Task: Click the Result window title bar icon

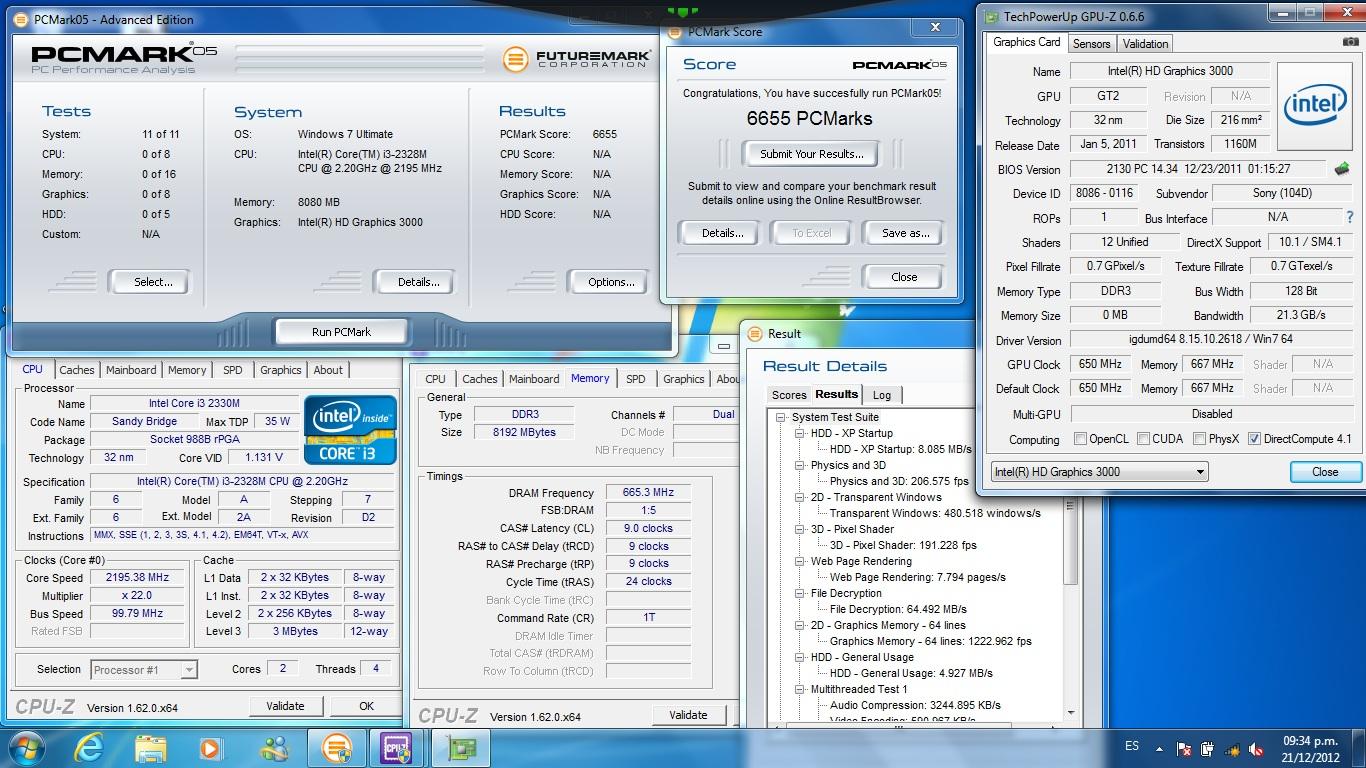Action: tap(756, 334)
